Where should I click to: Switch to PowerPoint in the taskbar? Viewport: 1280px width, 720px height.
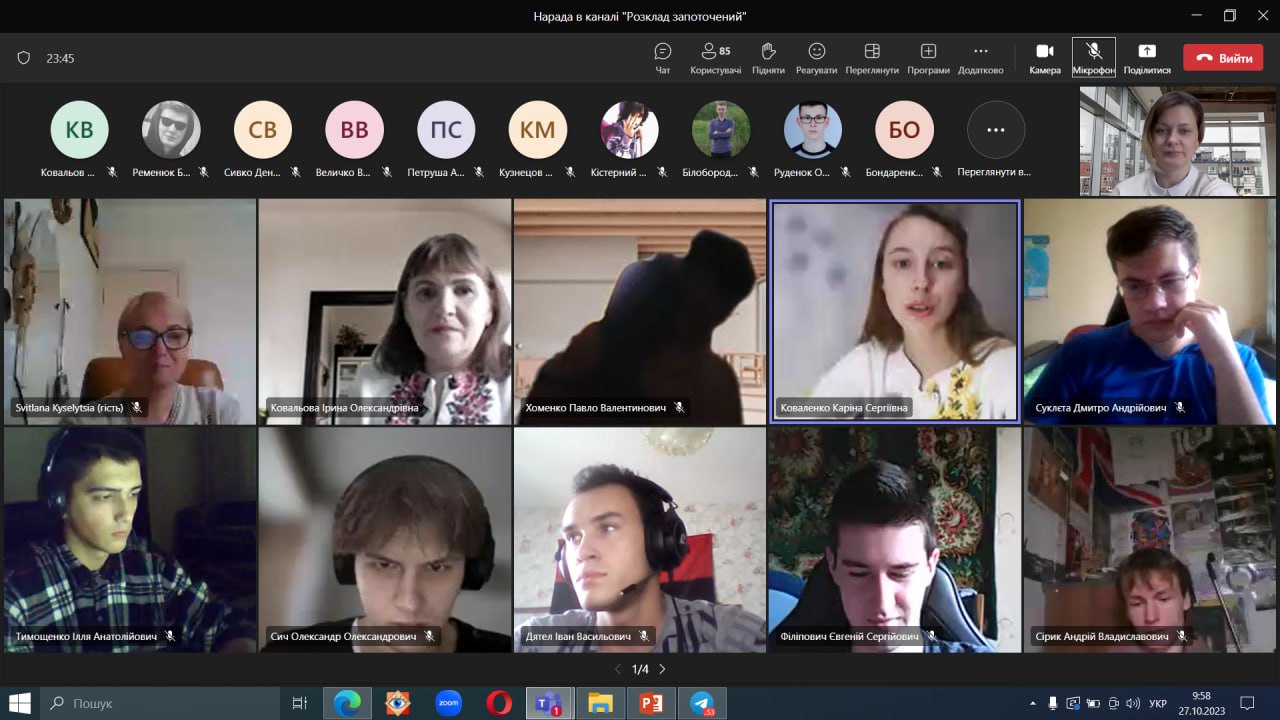pos(651,703)
